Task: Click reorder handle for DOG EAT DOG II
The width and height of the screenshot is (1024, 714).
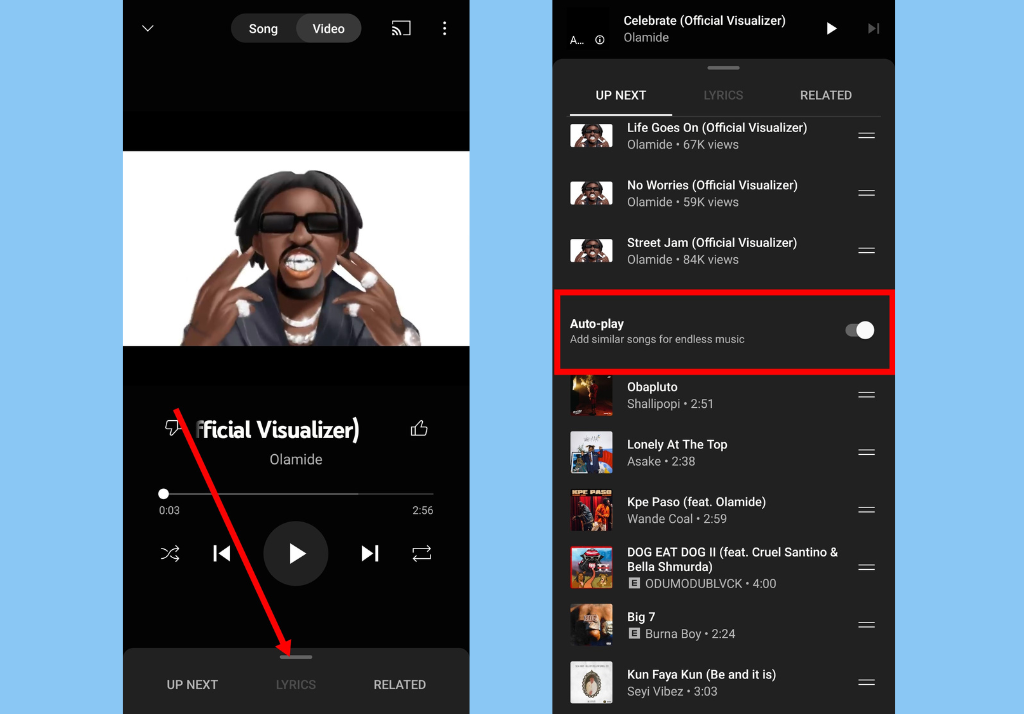Action: pyautogui.click(x=866, y=568)
